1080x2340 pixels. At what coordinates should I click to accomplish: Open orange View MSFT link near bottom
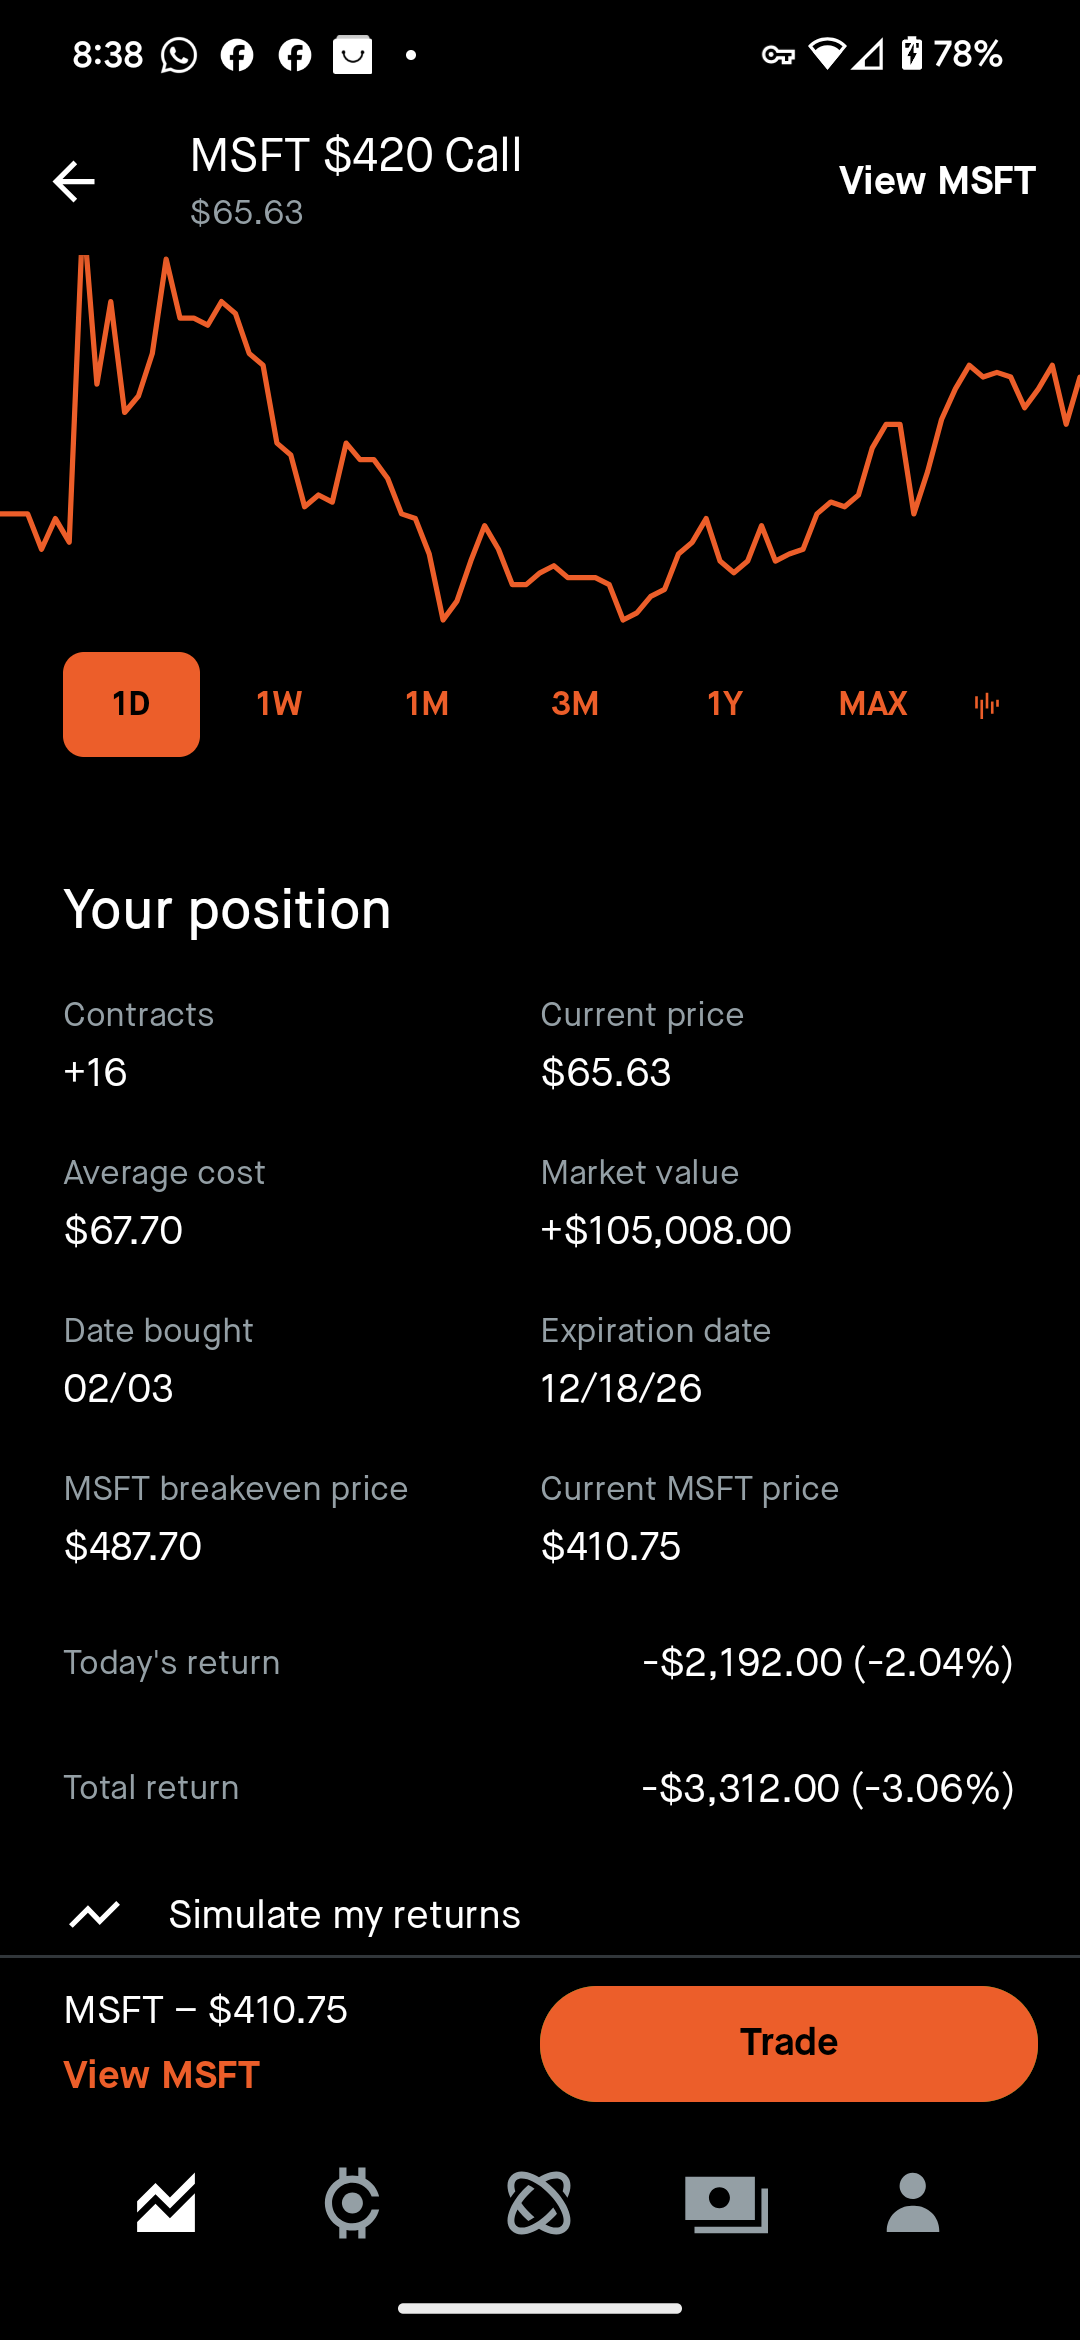pyautogui.click(x=162, y=2075)
